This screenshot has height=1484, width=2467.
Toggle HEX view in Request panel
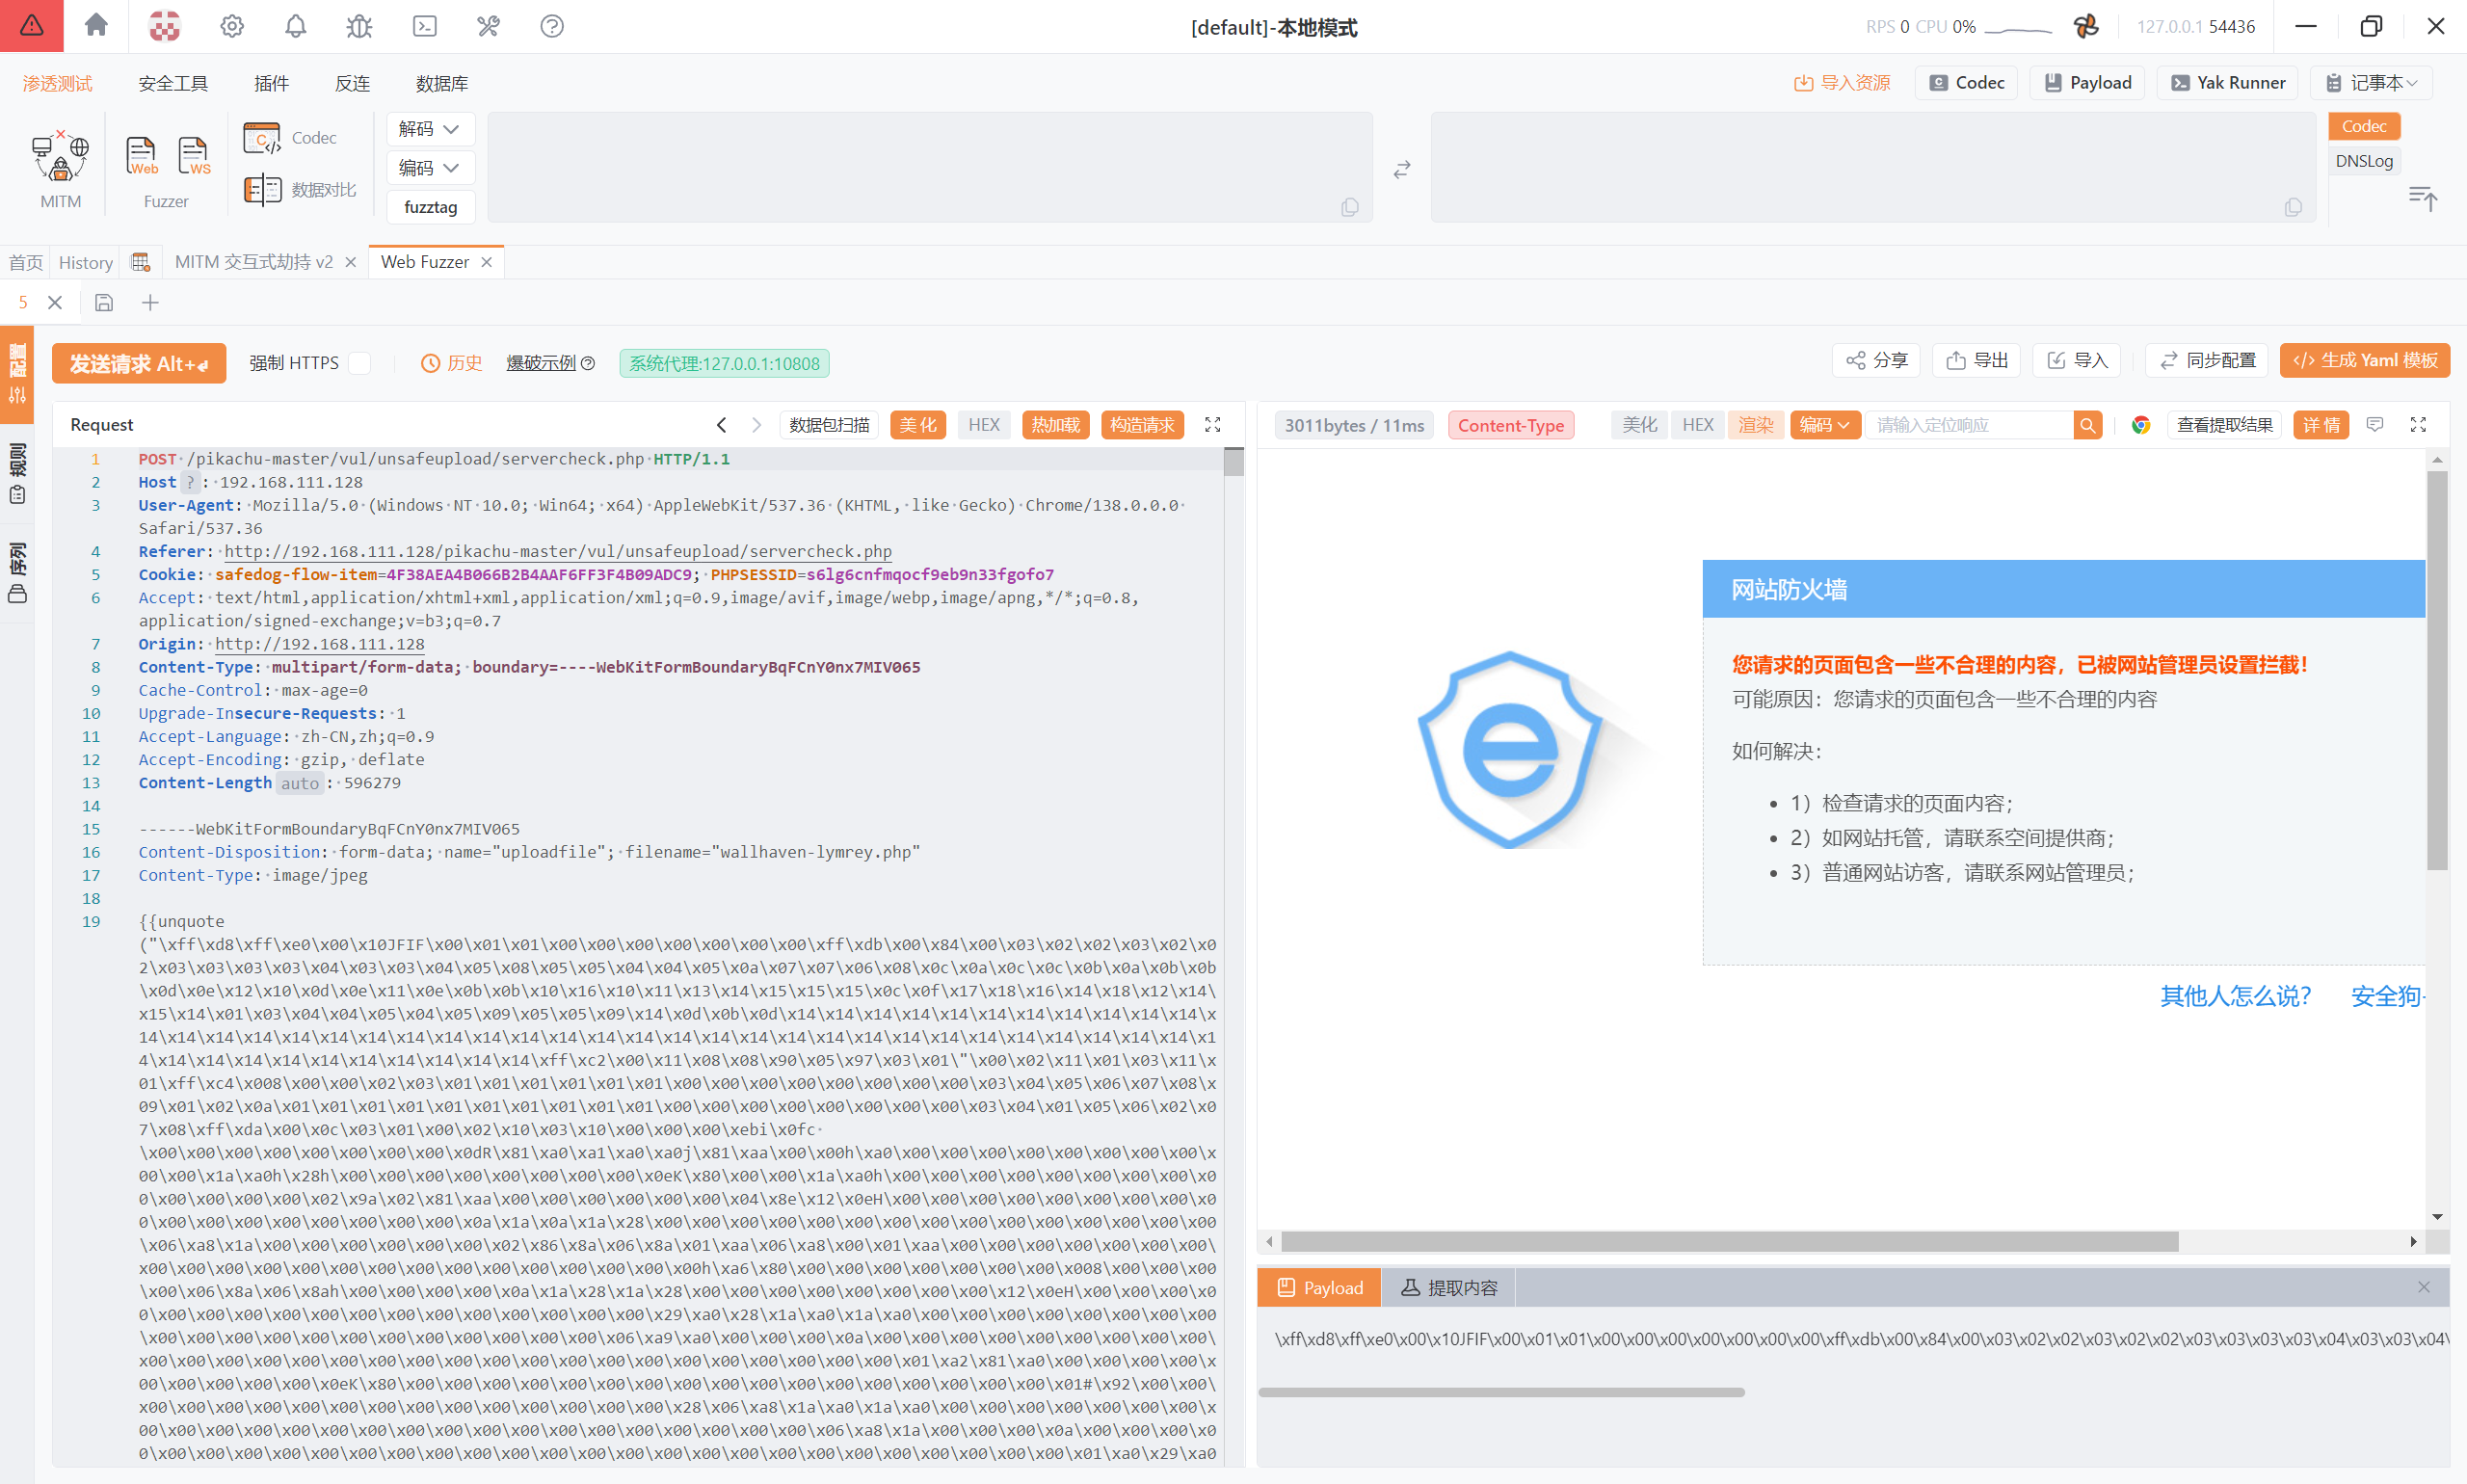coord(983,425)
